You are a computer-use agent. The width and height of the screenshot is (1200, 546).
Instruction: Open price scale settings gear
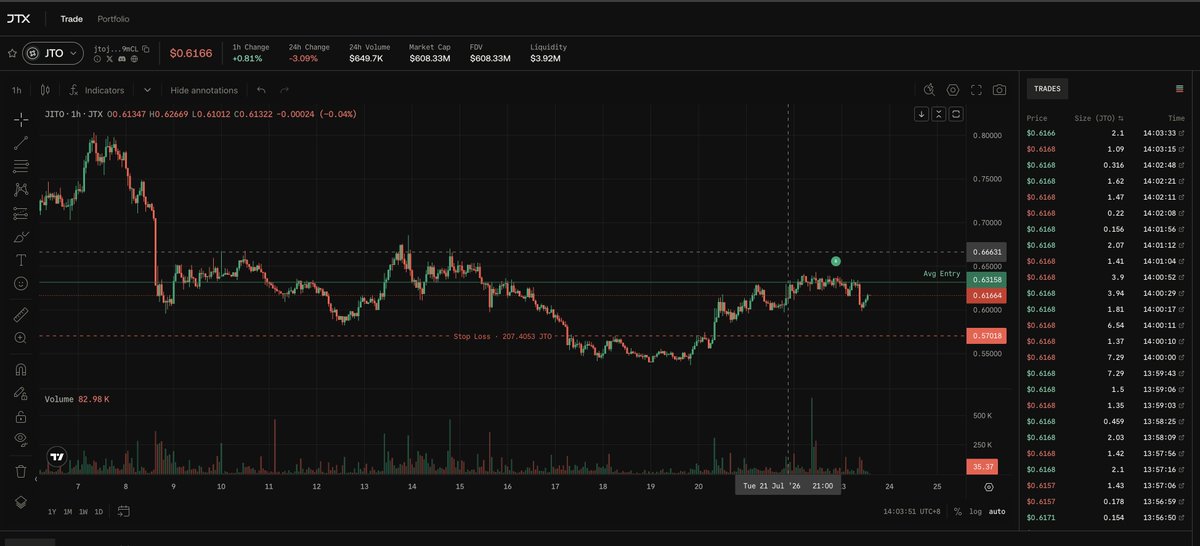pos(988,487)
